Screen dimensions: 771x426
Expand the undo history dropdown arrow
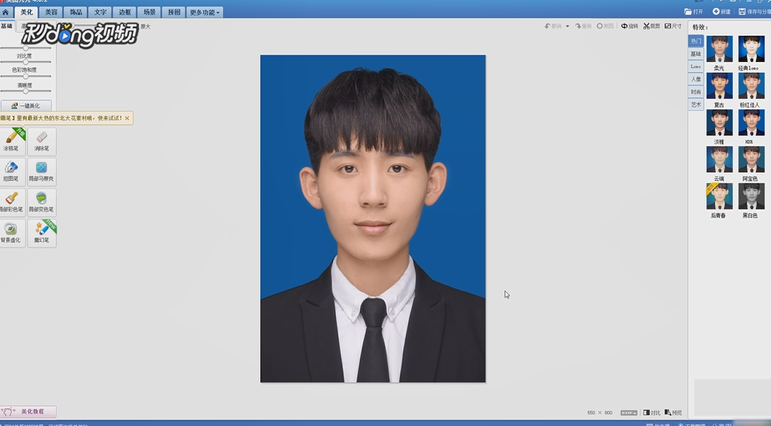pos(567,26)
